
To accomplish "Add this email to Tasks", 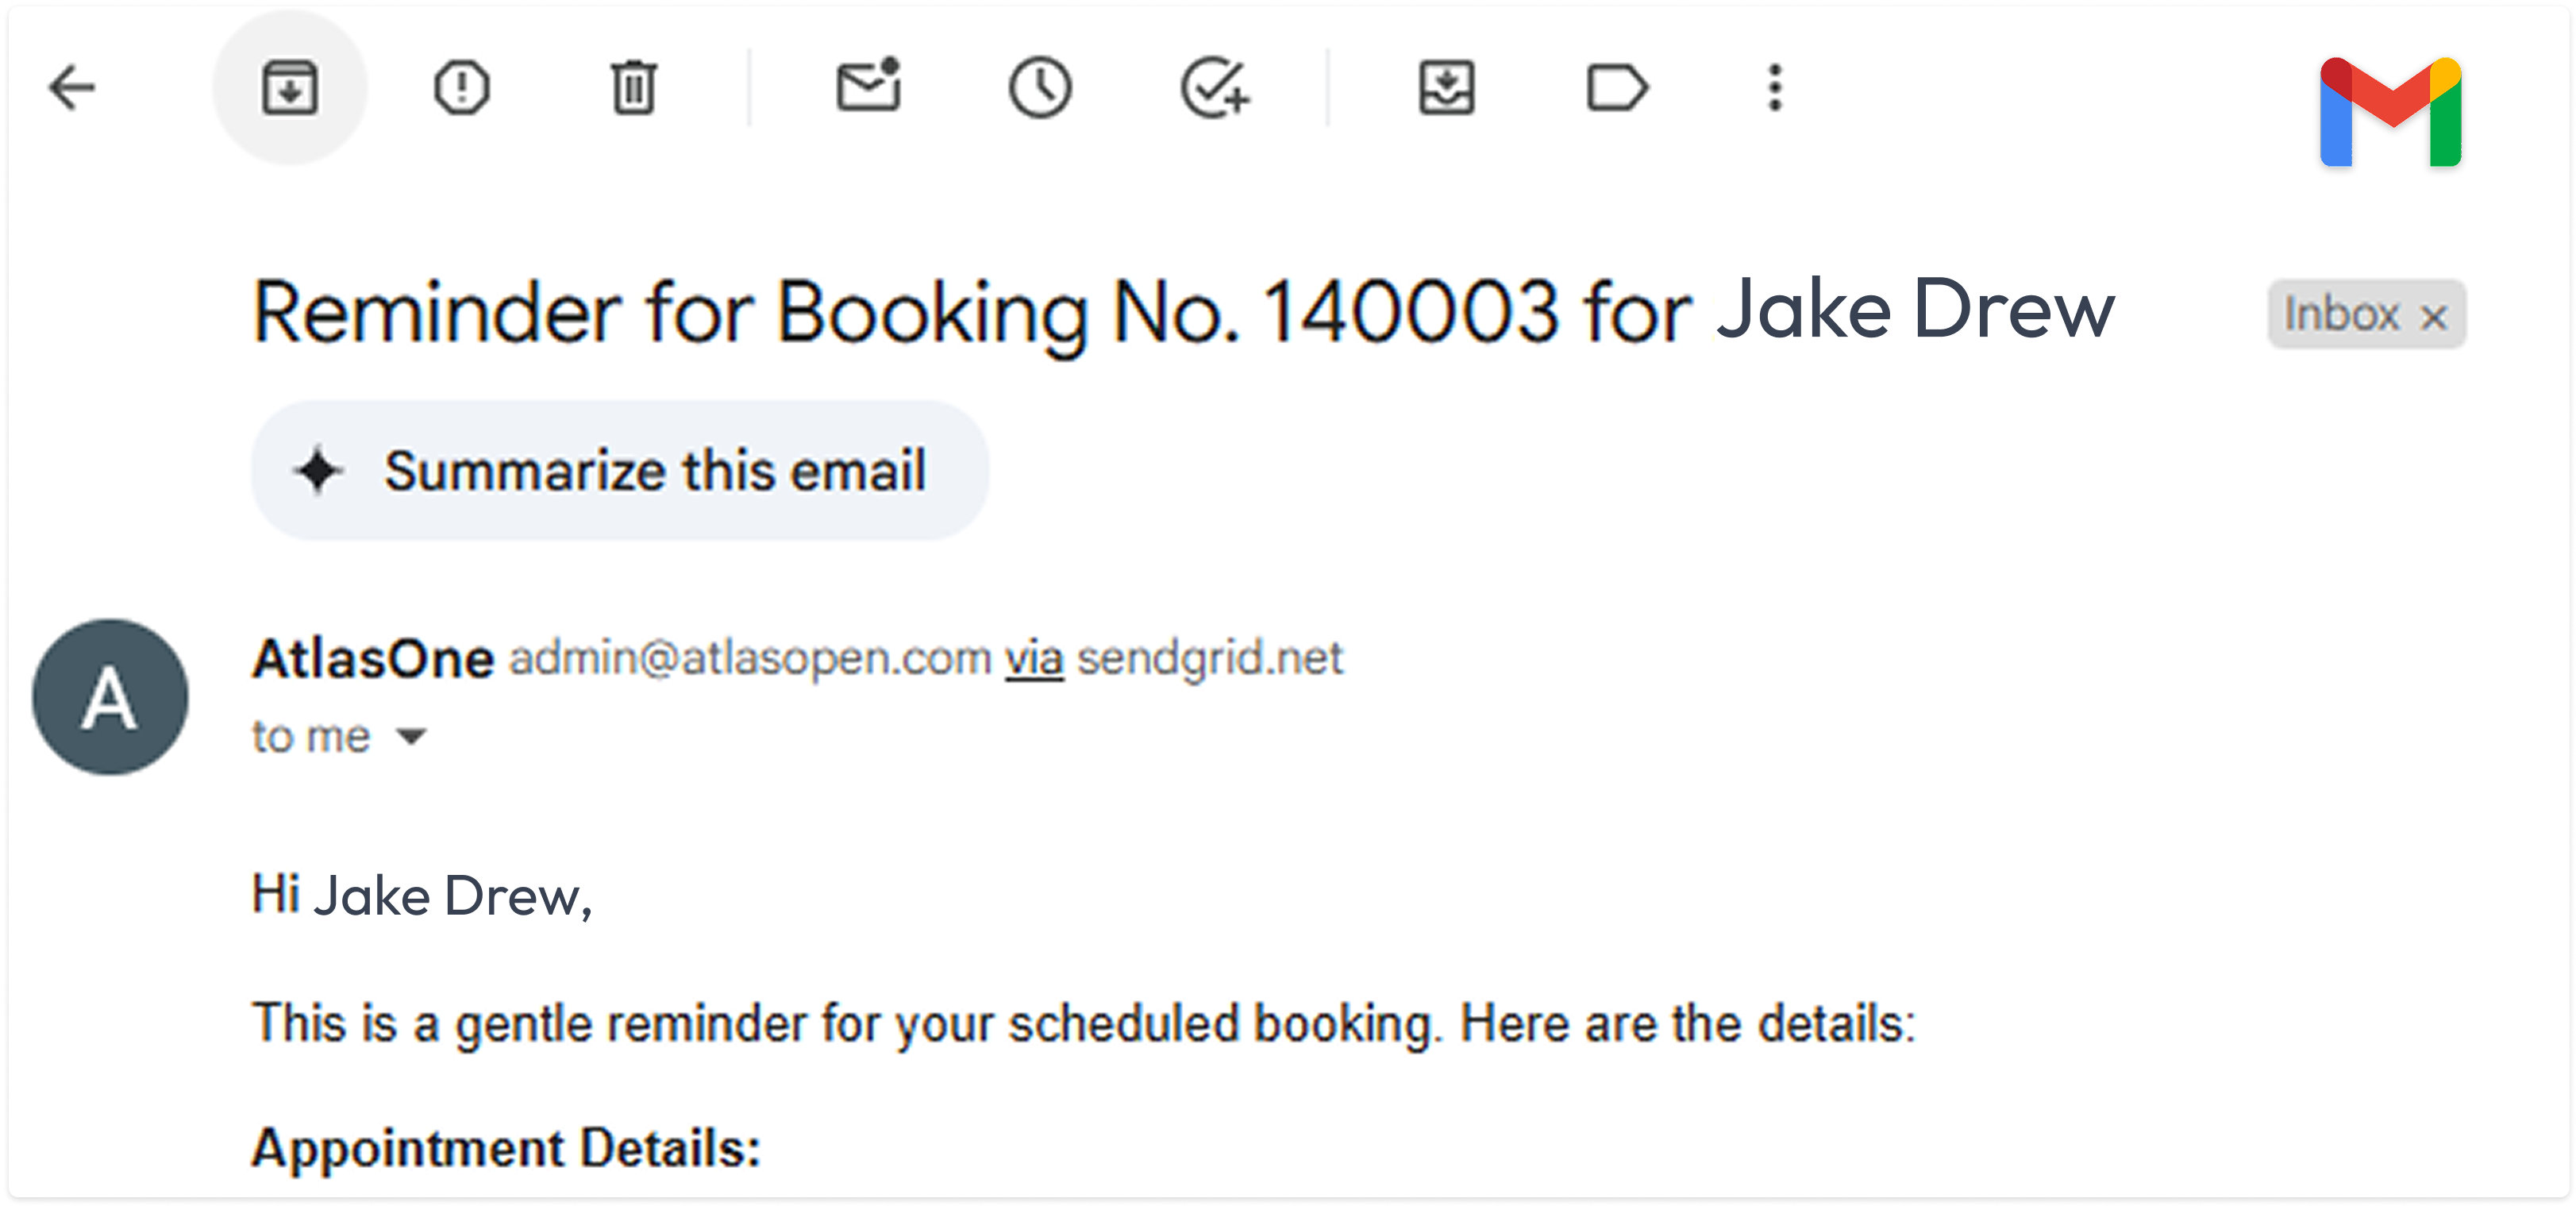I will pos(1214,88).
